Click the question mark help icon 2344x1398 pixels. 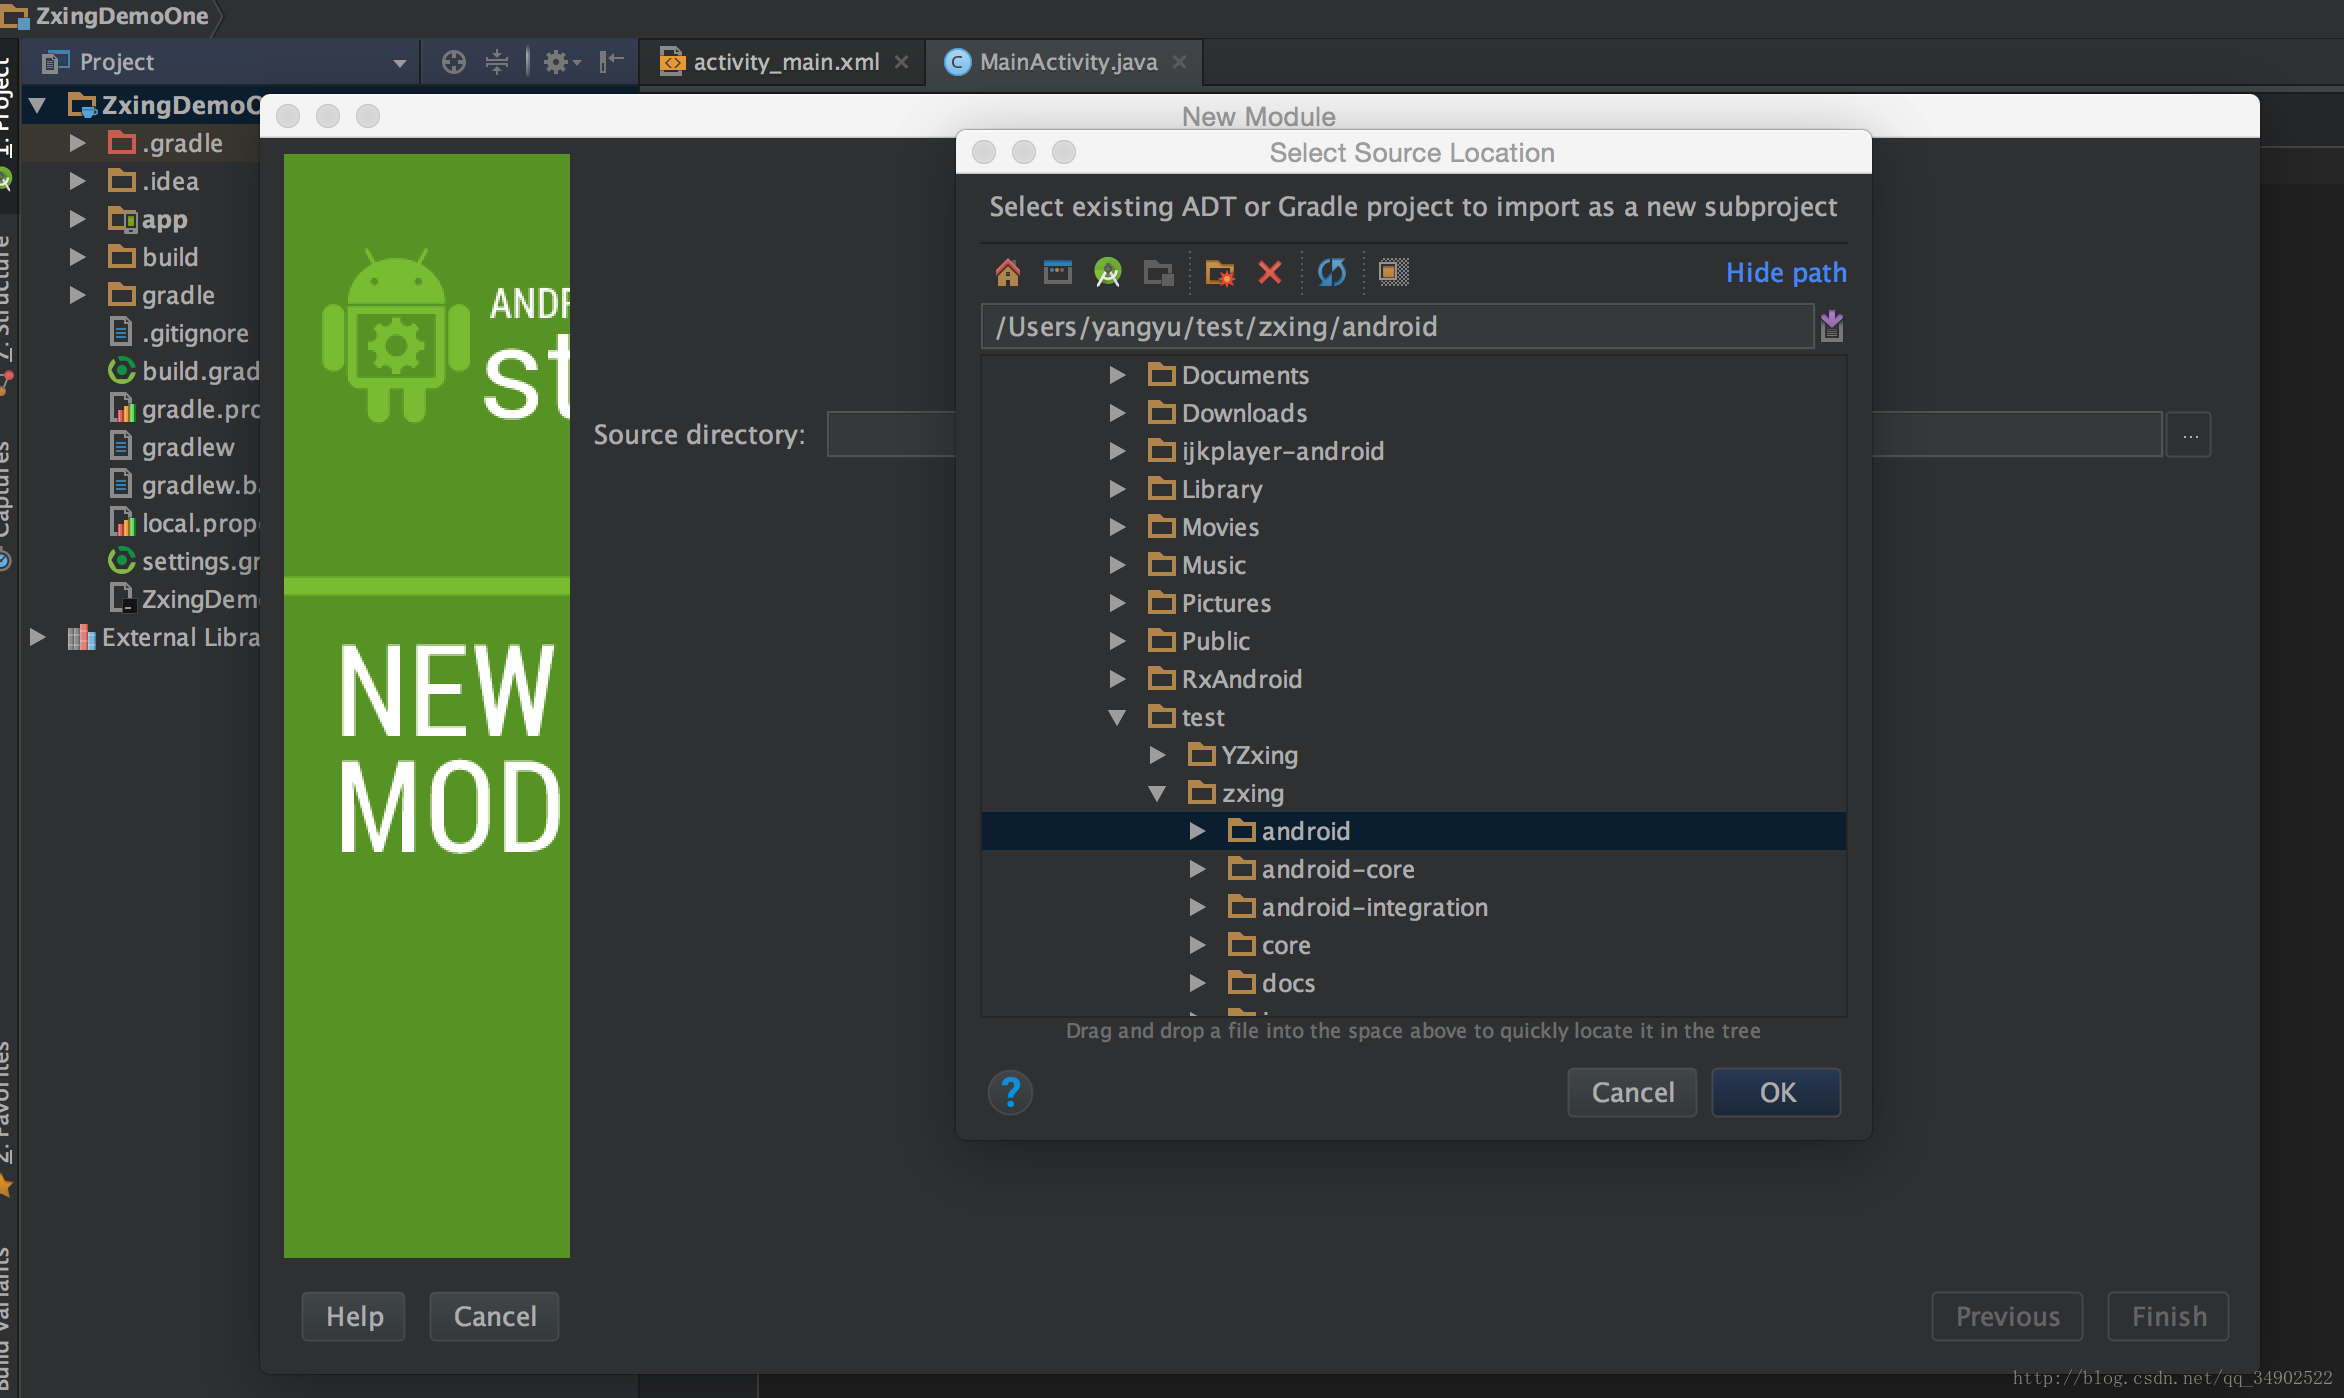(x=1010, y=1092)
